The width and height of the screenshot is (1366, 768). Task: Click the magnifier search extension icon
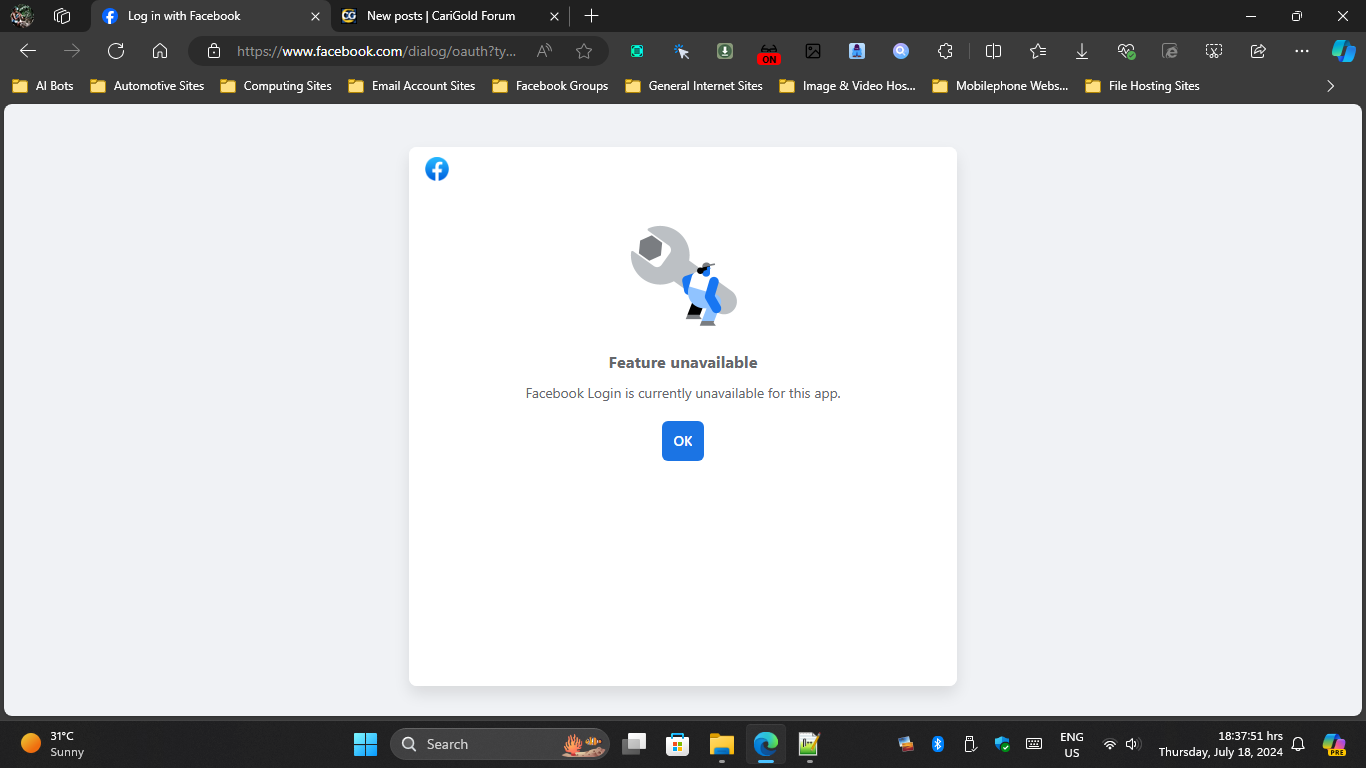pos(901,51)
